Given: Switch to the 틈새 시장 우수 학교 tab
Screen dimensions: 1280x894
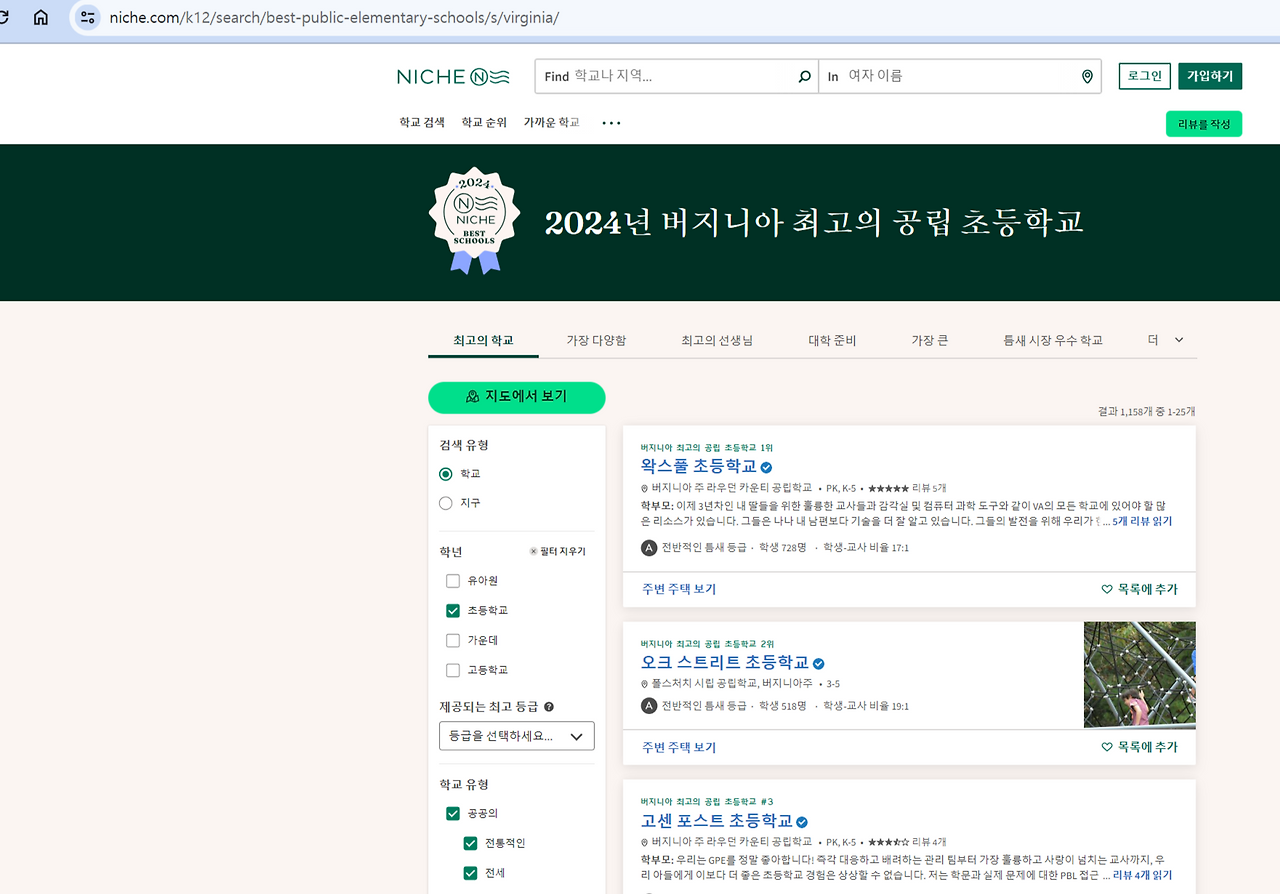Looking at the screenshot, I should (1053, 341).
